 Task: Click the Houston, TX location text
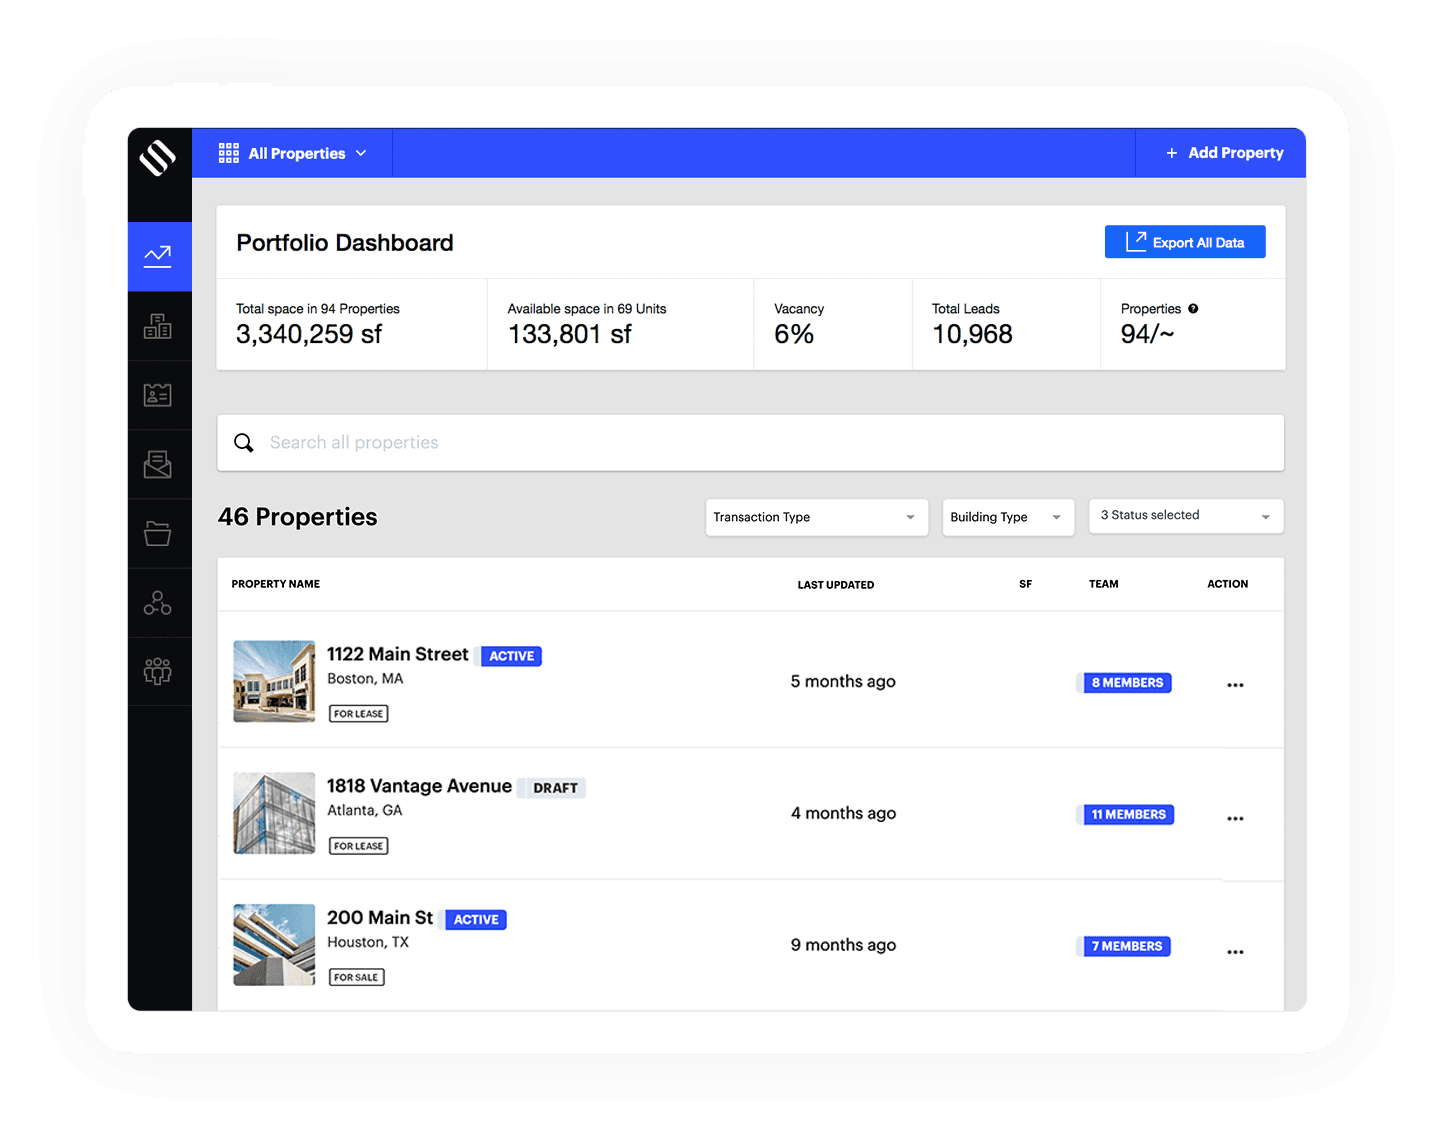pyautogui.click(x=368, y=943)
